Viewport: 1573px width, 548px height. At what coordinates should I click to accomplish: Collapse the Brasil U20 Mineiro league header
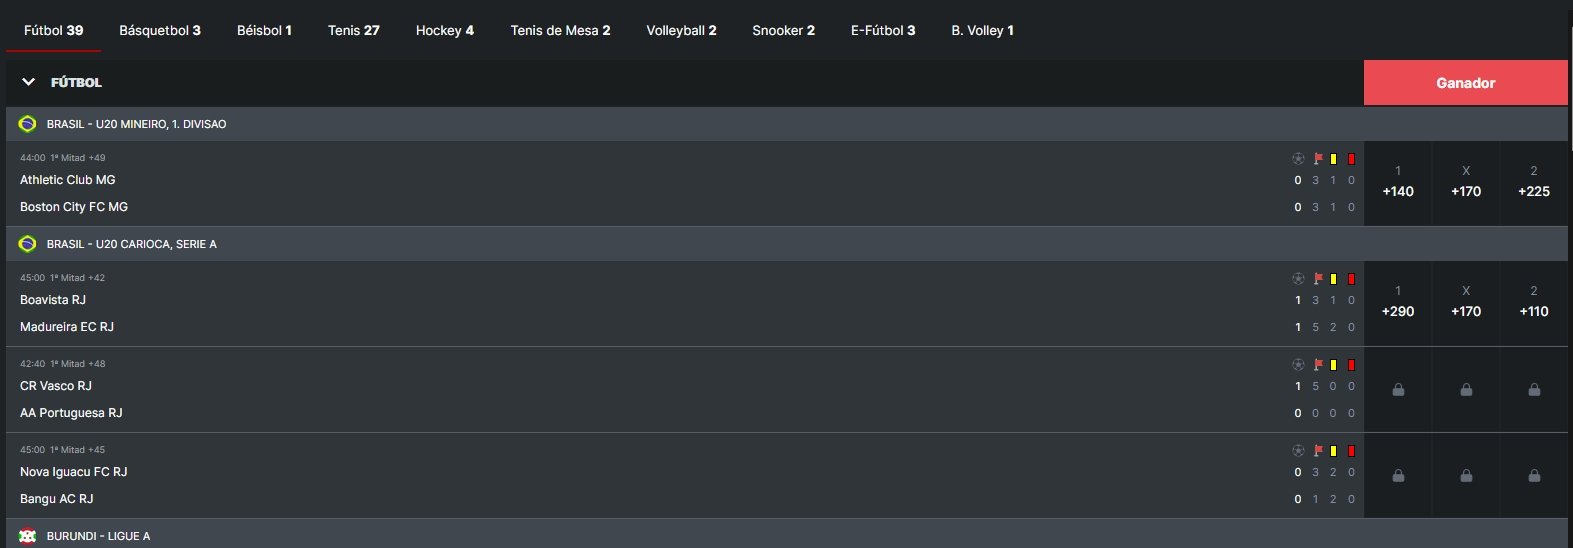[x=136, y=124]
